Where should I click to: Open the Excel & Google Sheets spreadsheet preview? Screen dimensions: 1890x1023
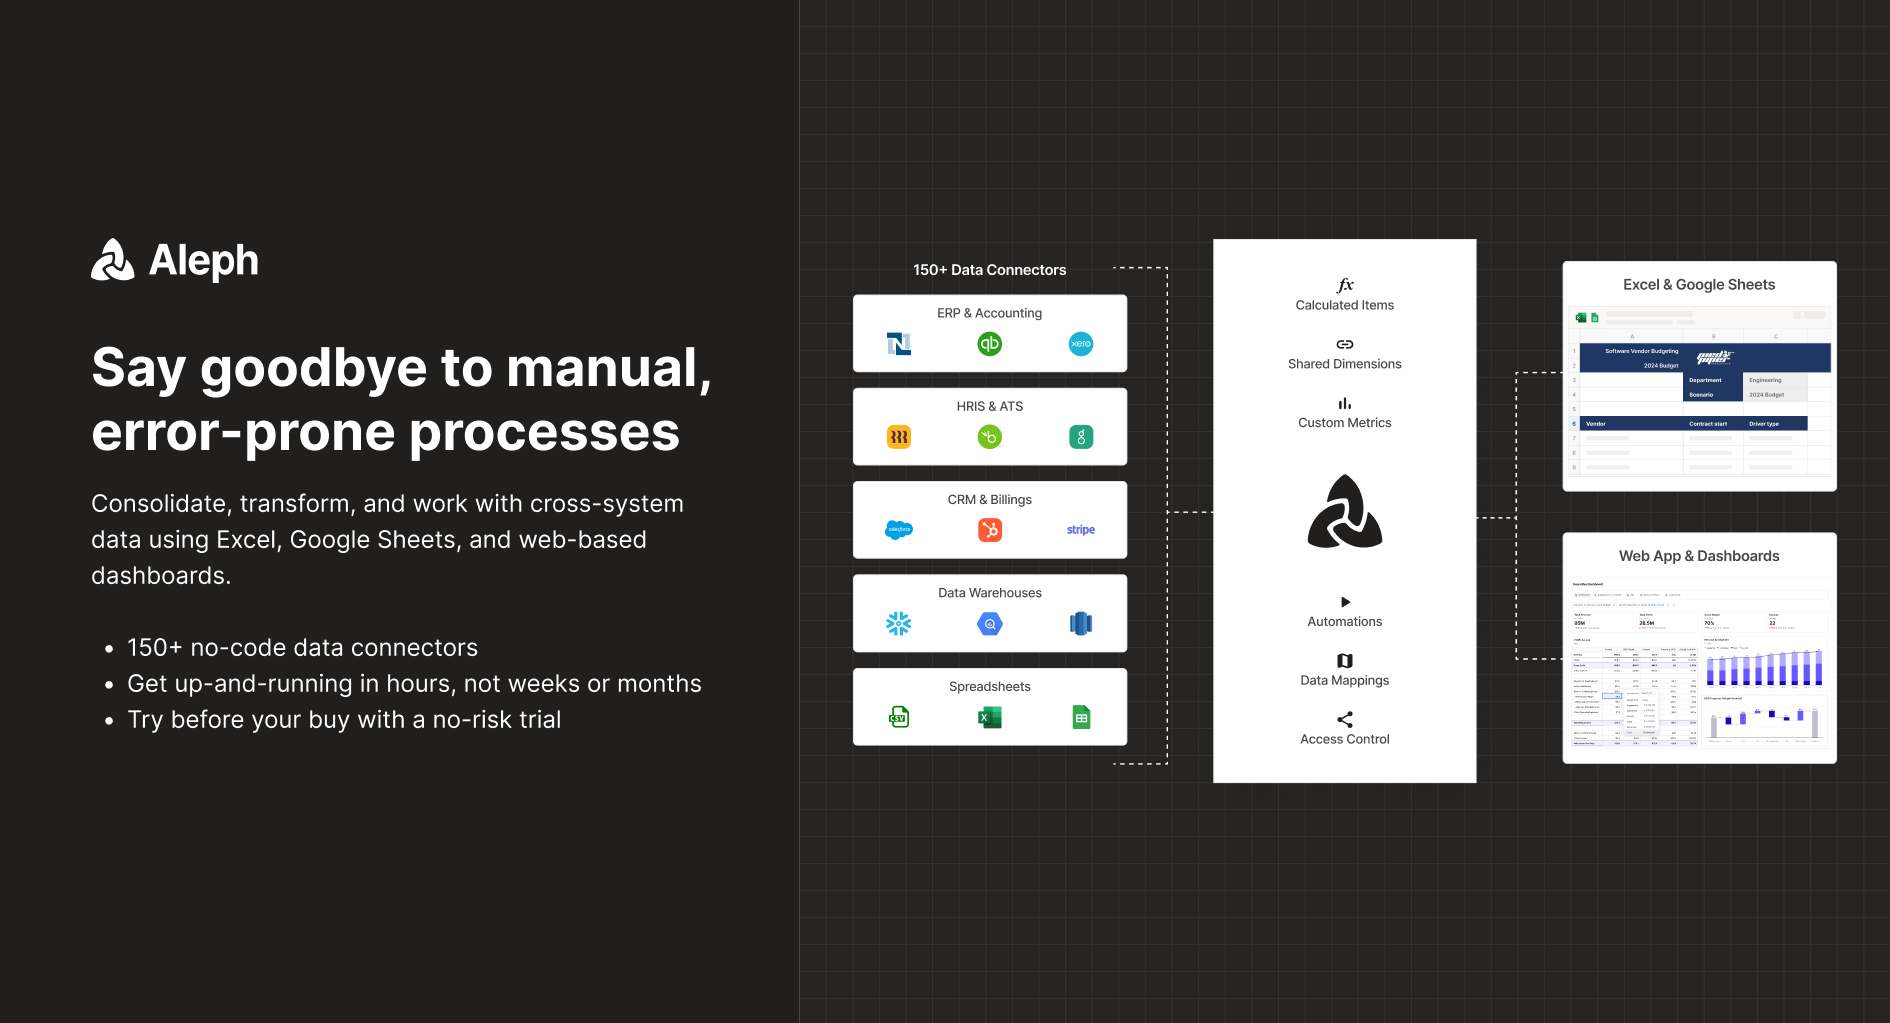point(1699,391)
